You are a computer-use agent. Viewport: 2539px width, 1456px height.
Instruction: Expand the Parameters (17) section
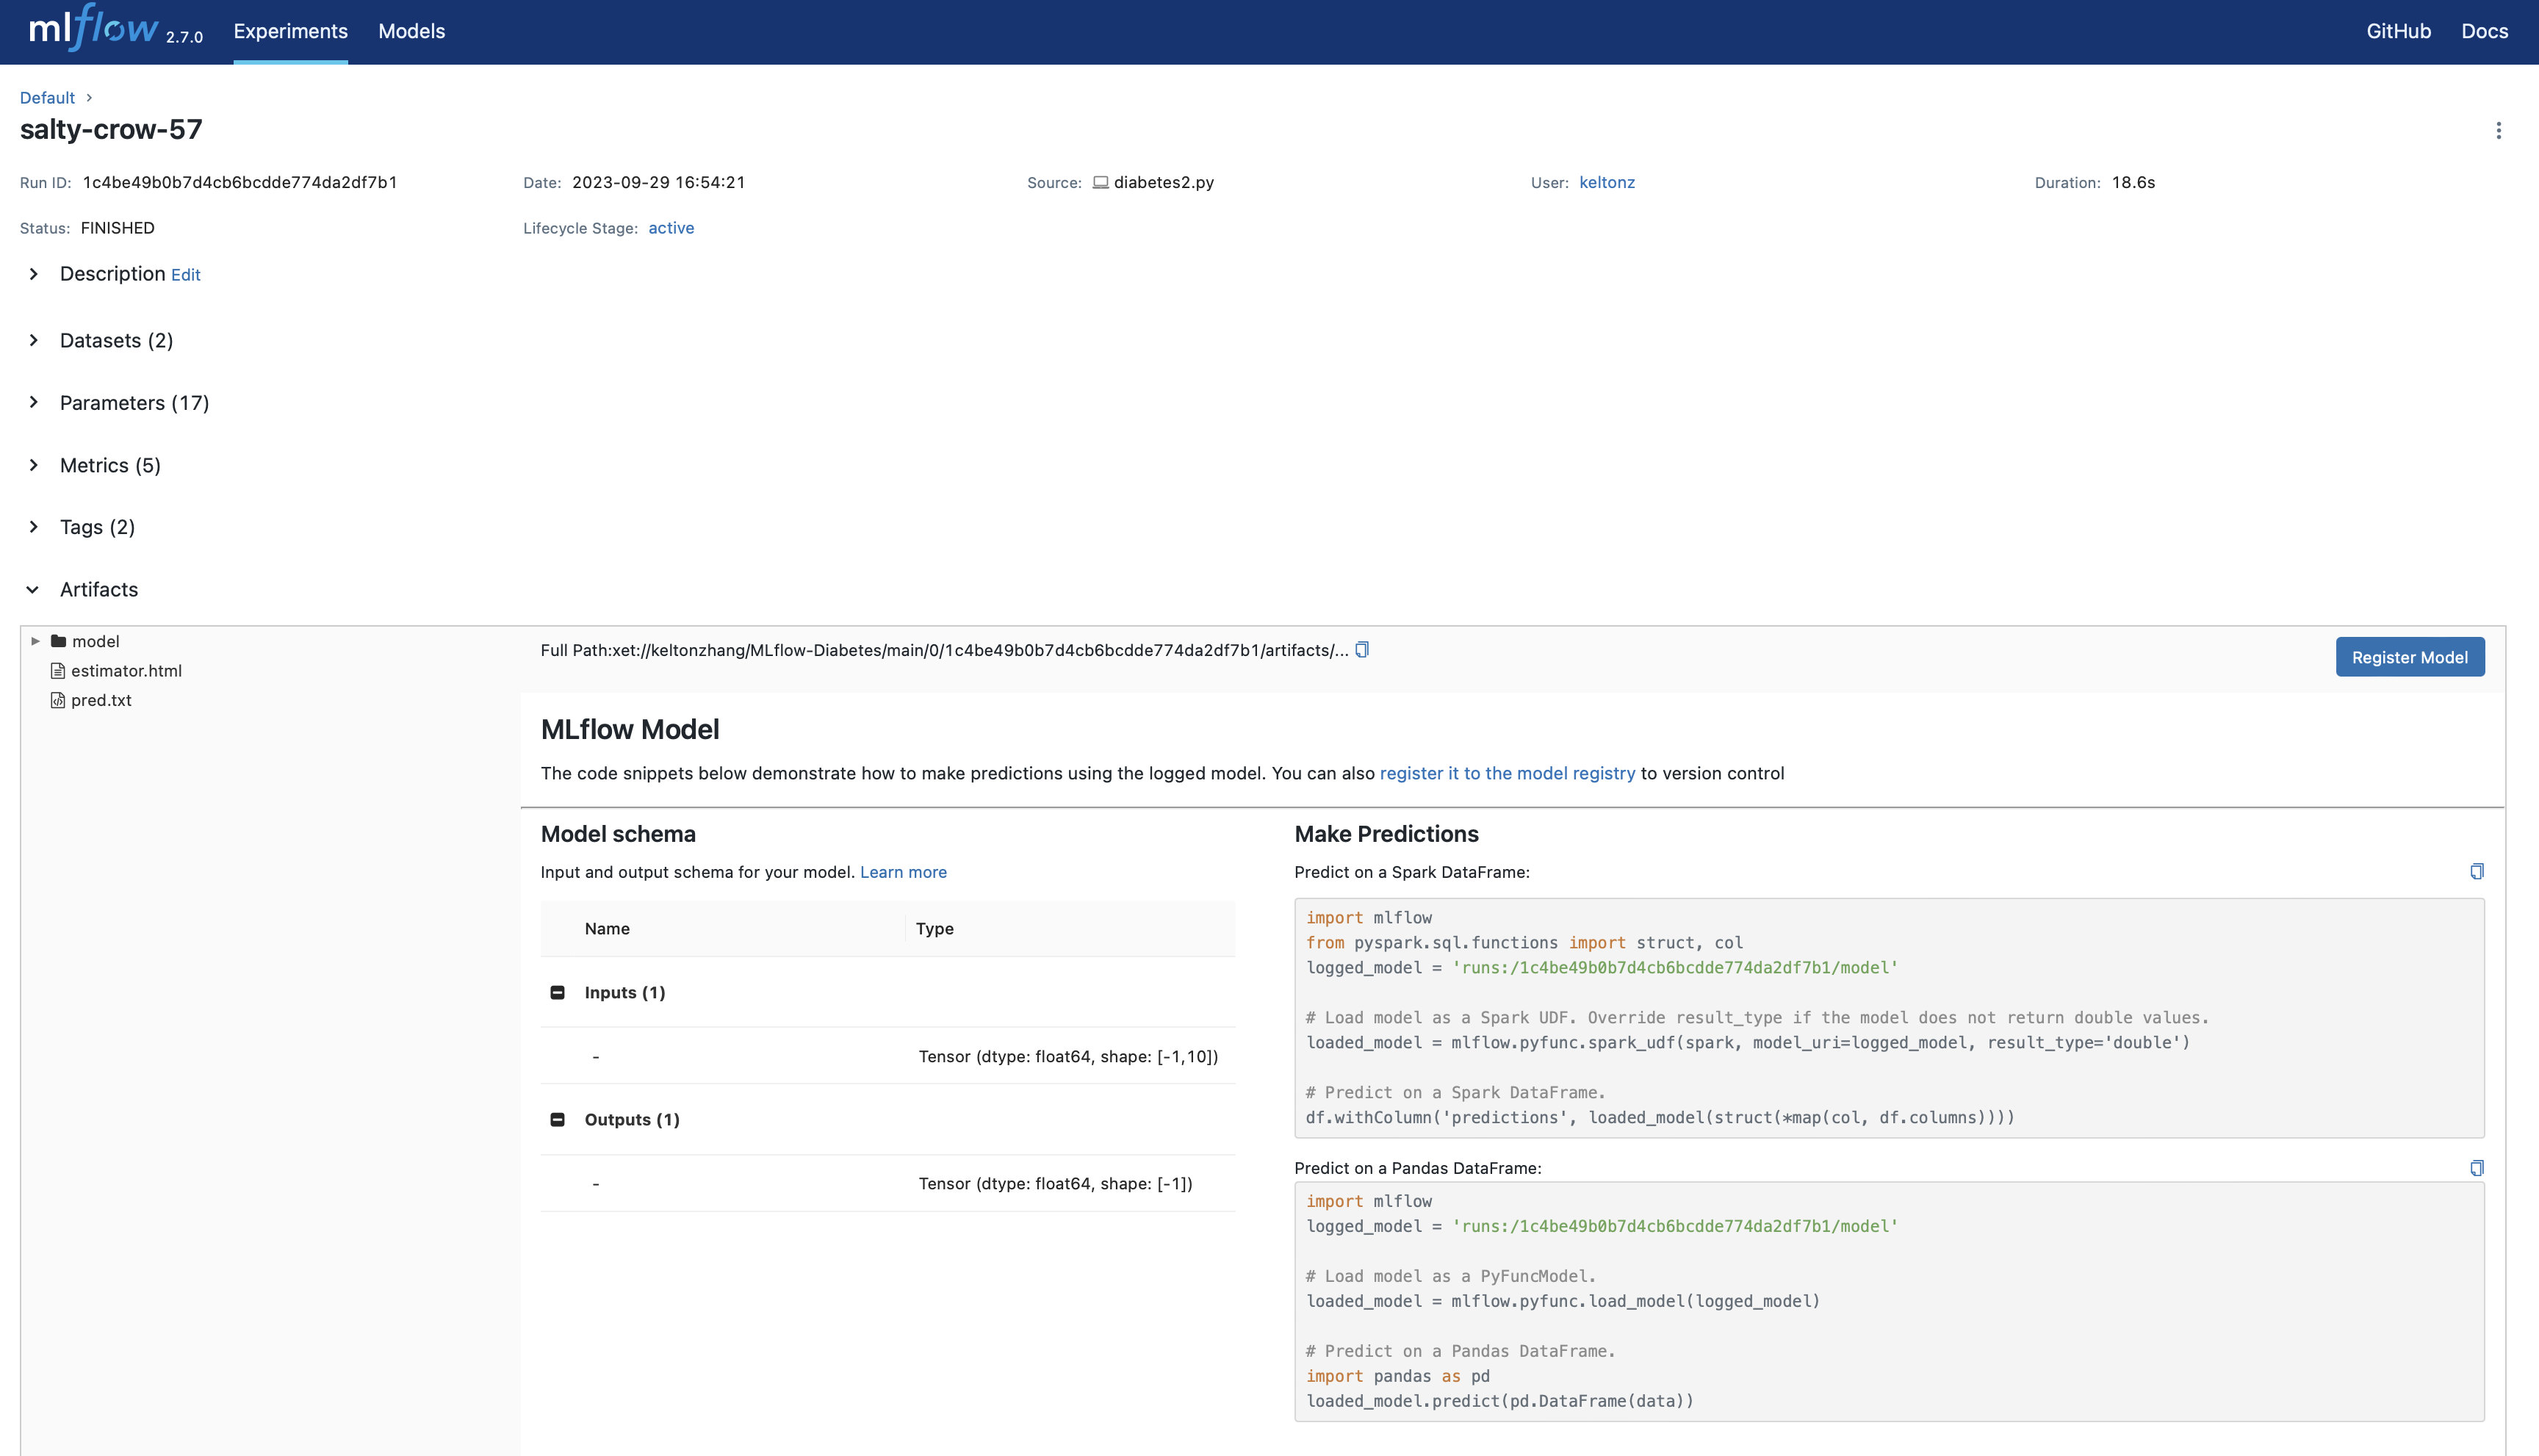pos(34,402)
